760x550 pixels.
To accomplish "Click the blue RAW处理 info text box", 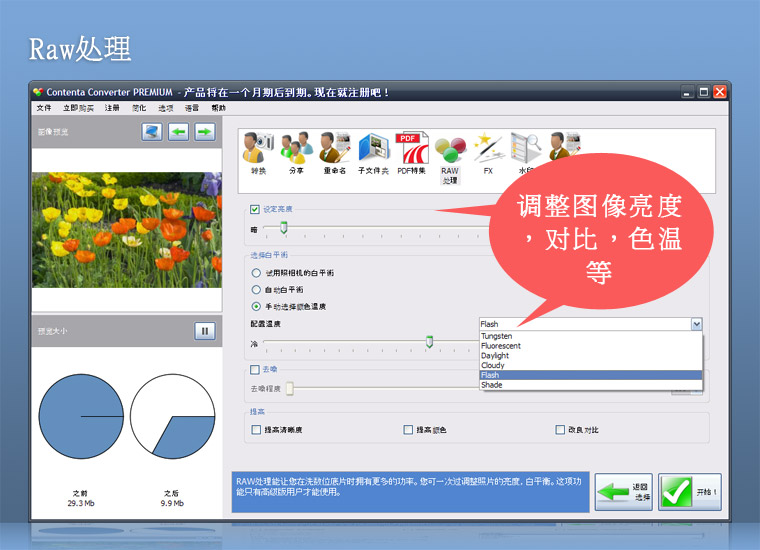I will (411, 492).
